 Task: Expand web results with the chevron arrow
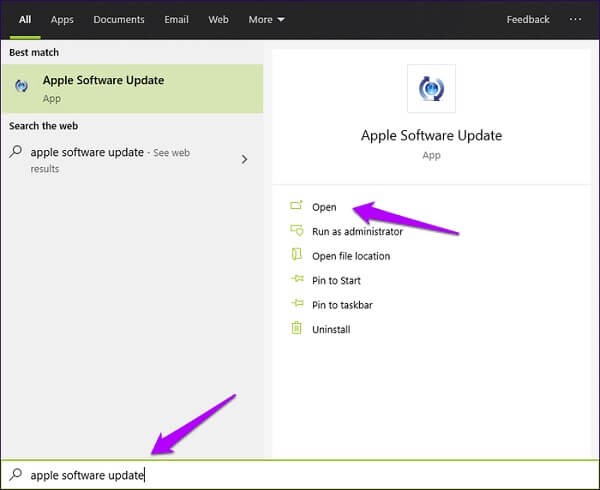pos(244,160)
